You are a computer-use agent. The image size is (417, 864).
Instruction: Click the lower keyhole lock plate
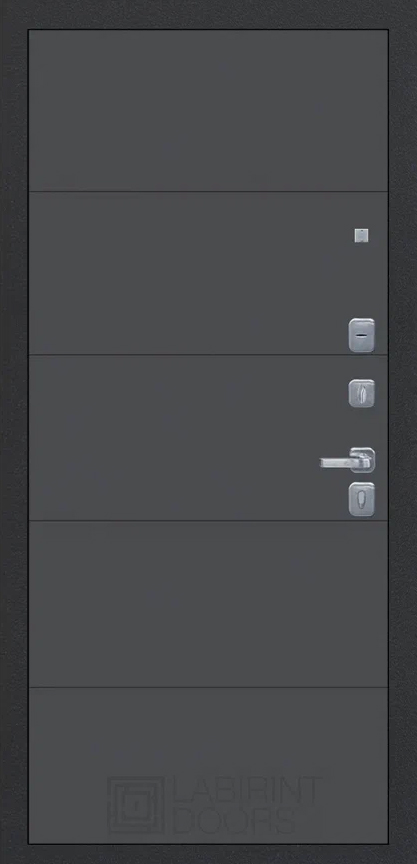361,499
